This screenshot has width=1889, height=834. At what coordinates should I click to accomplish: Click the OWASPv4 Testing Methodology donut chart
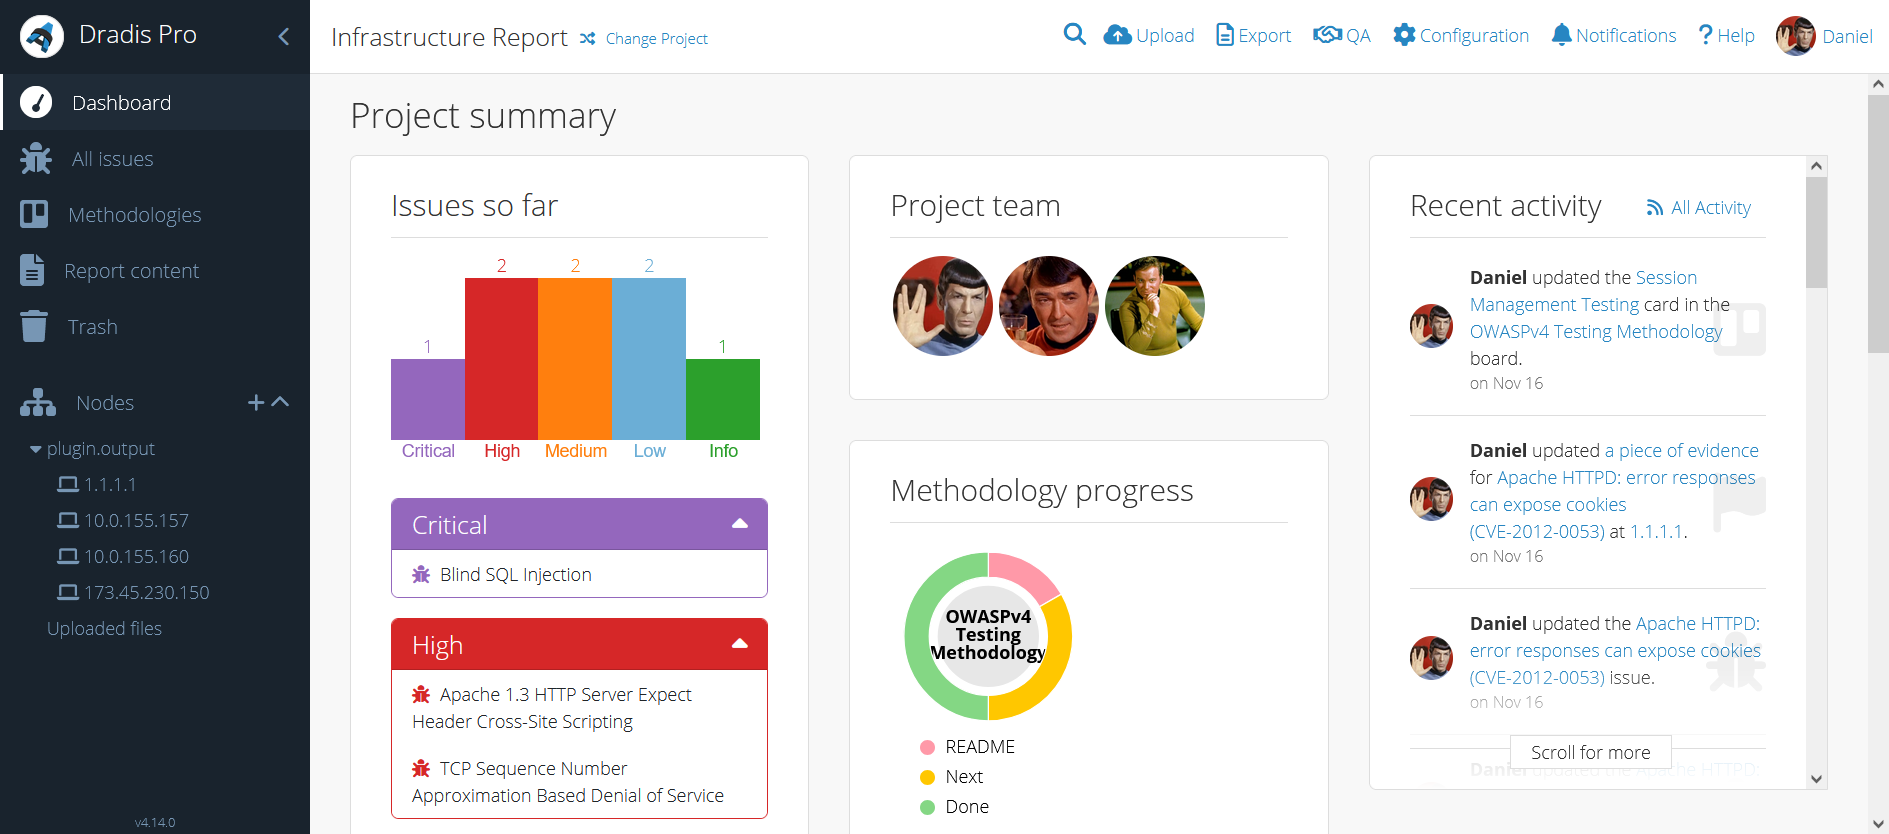coord(988,636)
